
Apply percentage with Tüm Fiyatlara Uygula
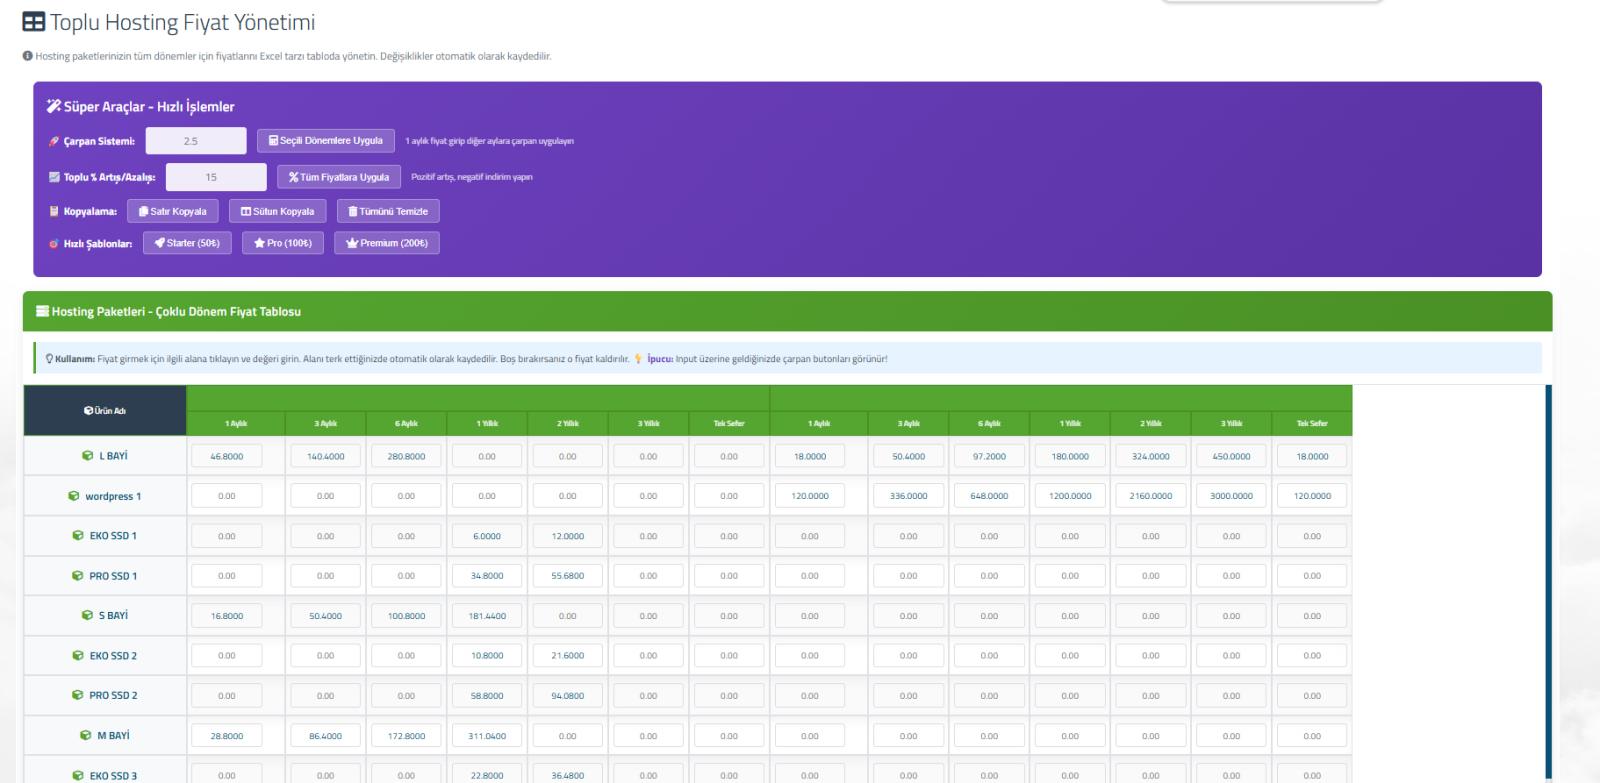pyautogui.click(x=339, y=177)
